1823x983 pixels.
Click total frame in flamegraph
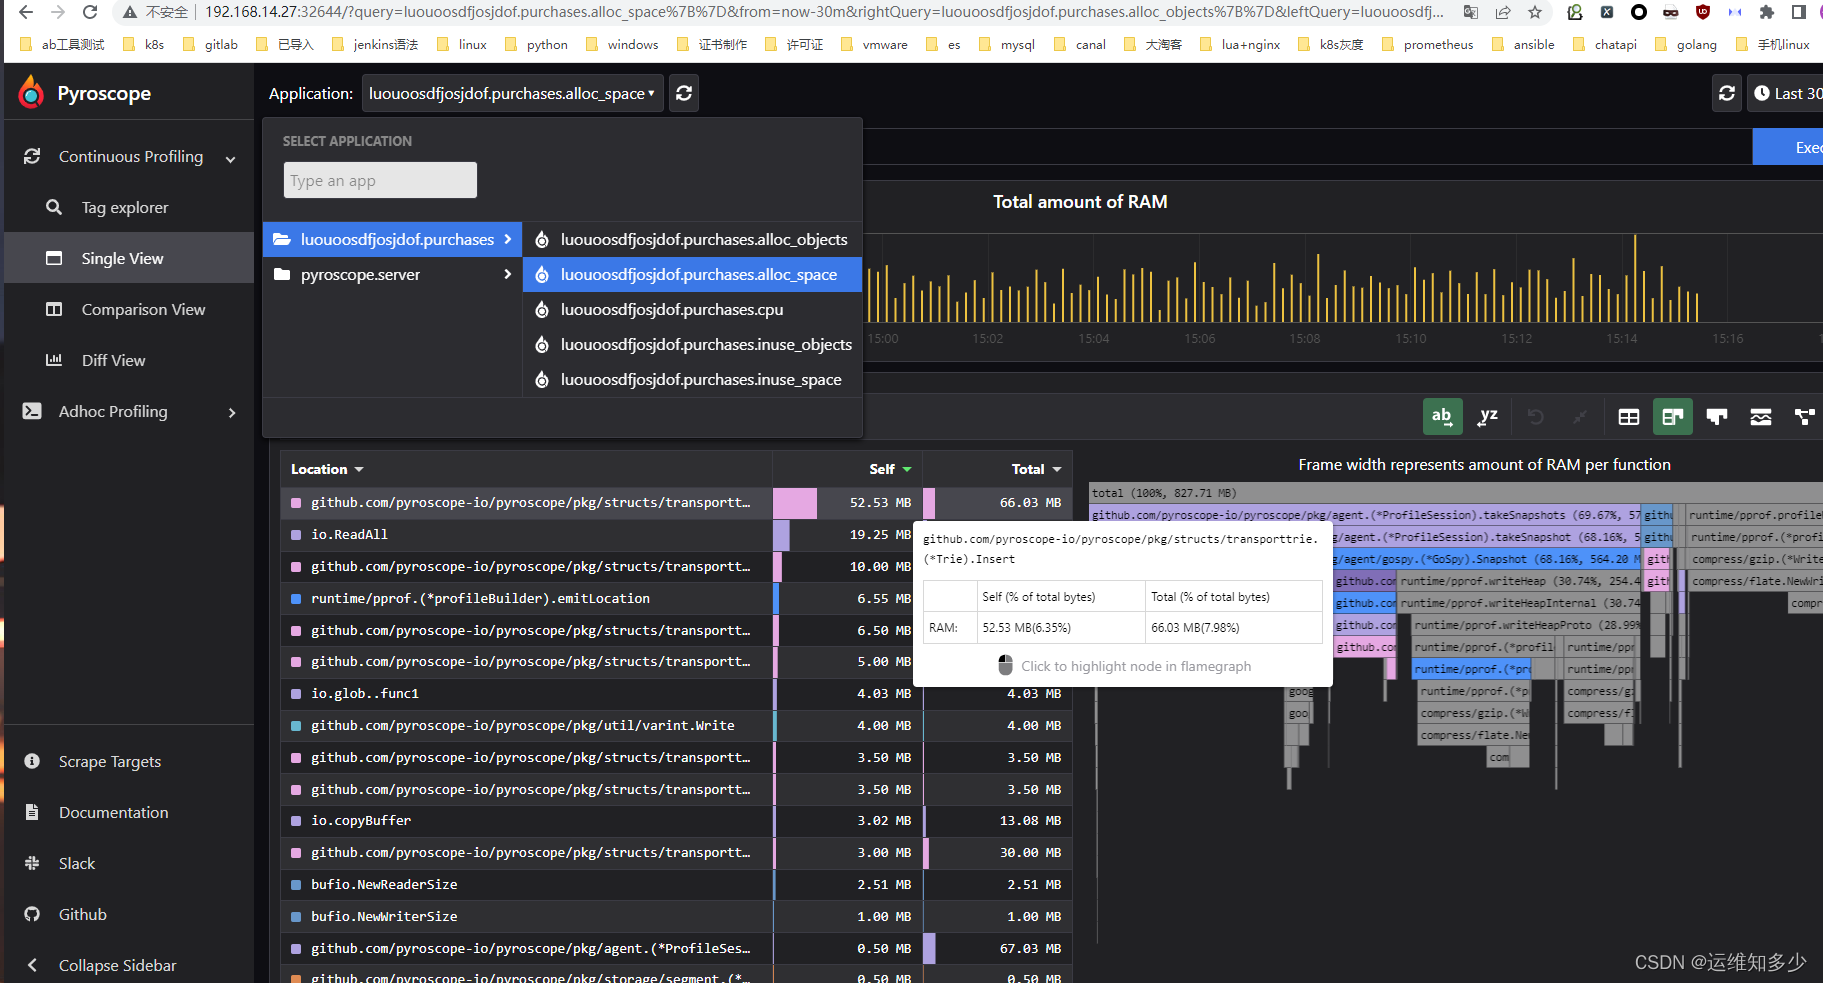1455,493
